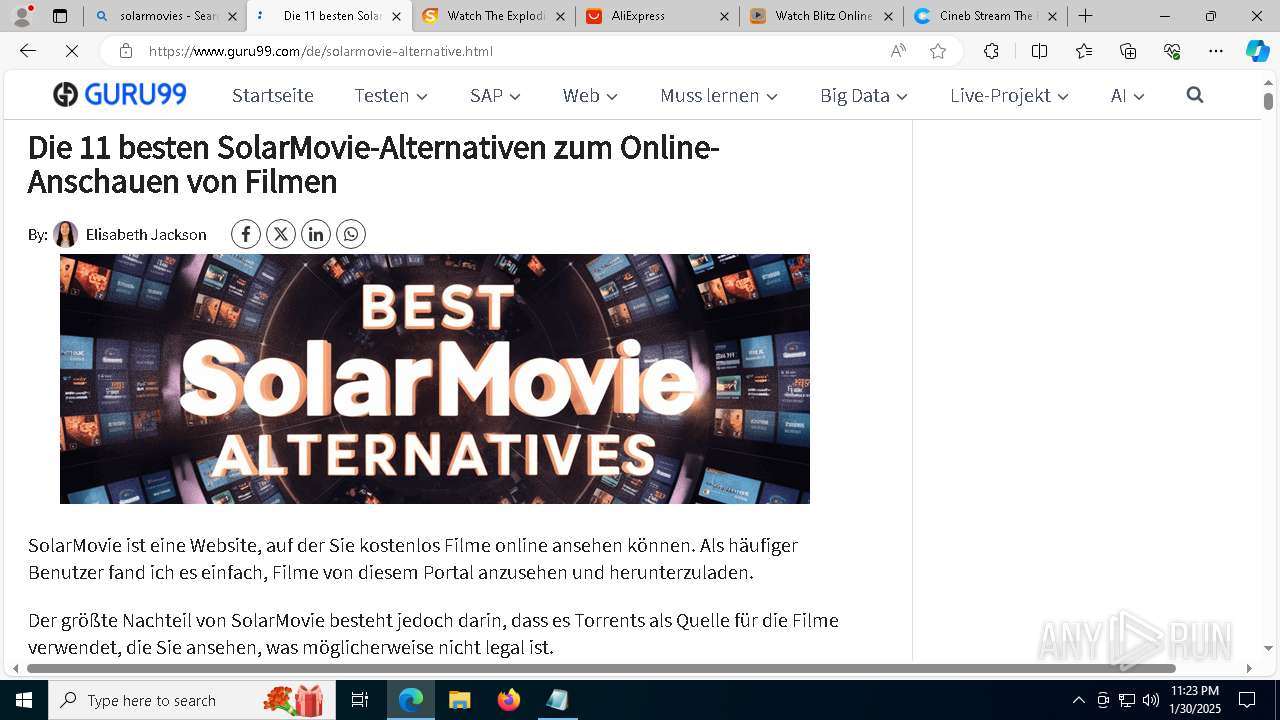Share the article on LinkedIn
The width and height of the screenshot is (1280, 720).
[316, 234]
